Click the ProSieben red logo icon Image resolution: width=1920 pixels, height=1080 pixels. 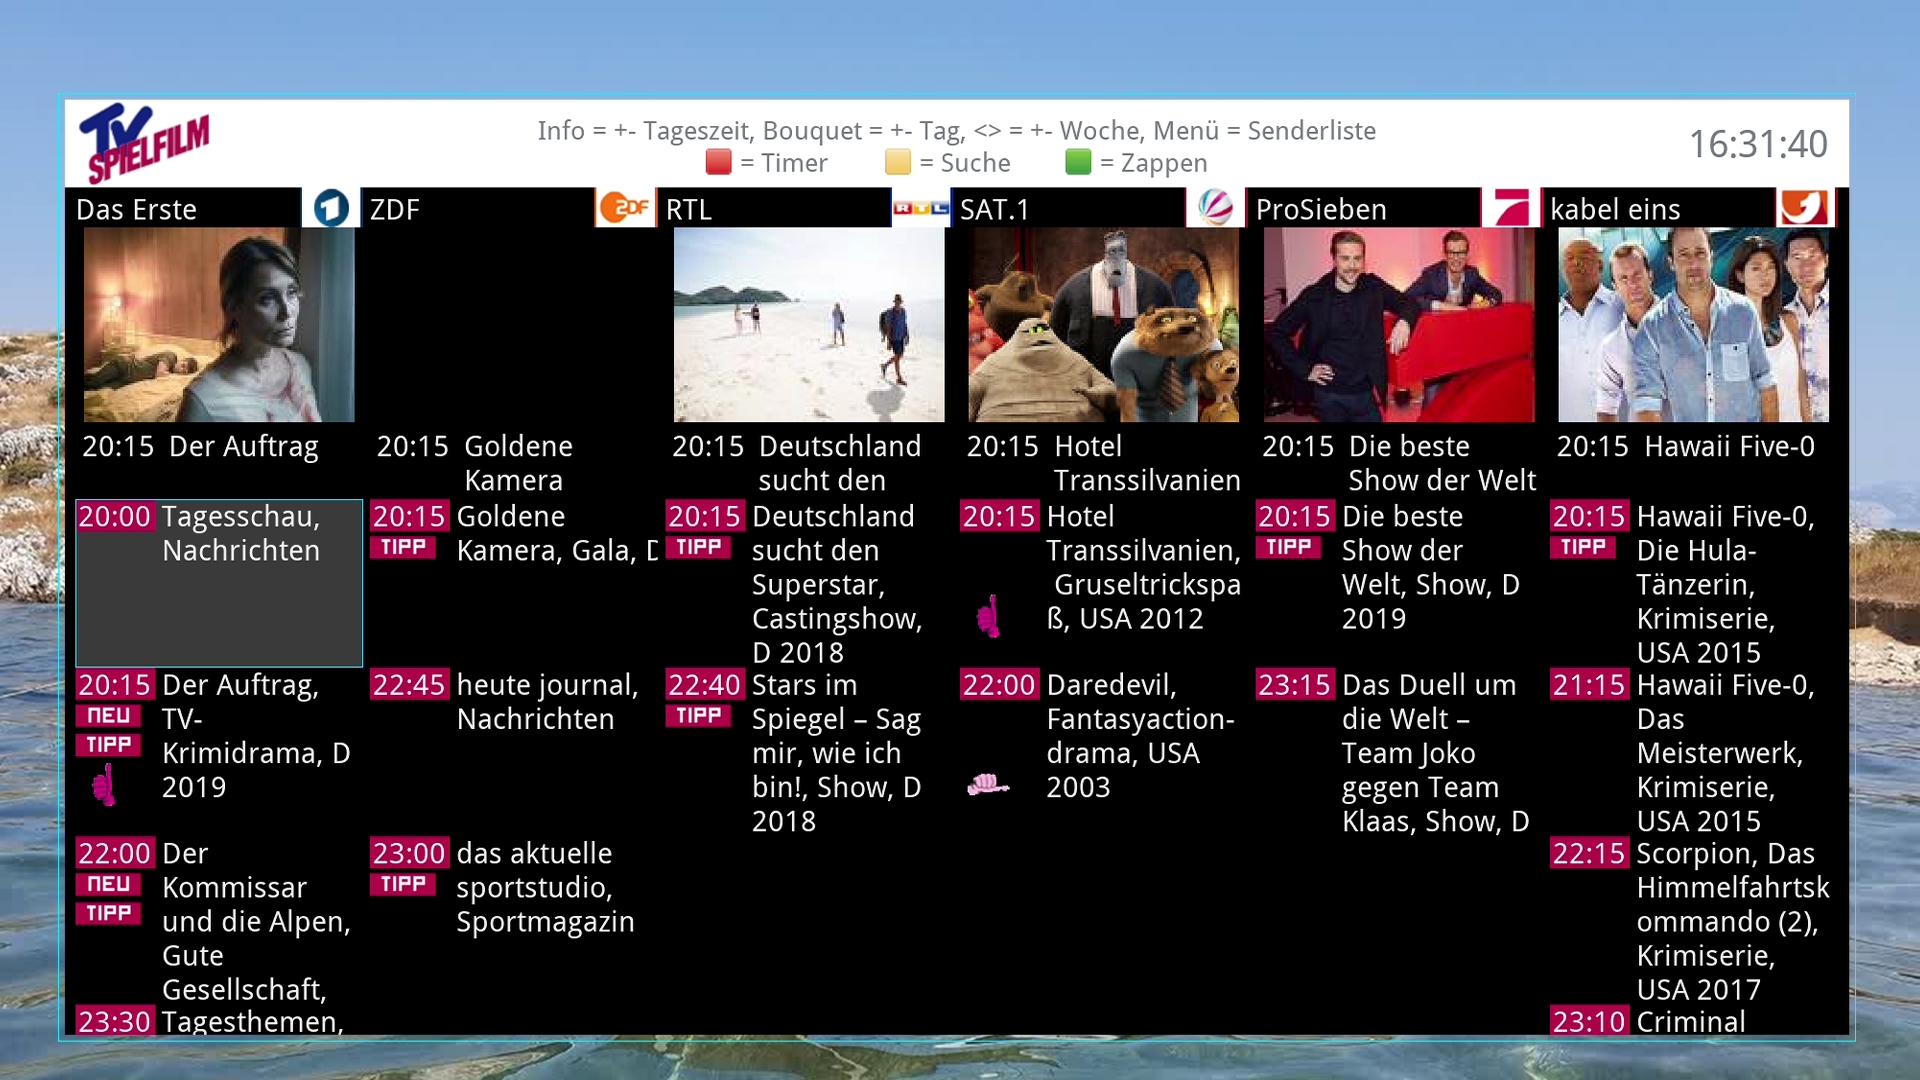pos(1510,208)
